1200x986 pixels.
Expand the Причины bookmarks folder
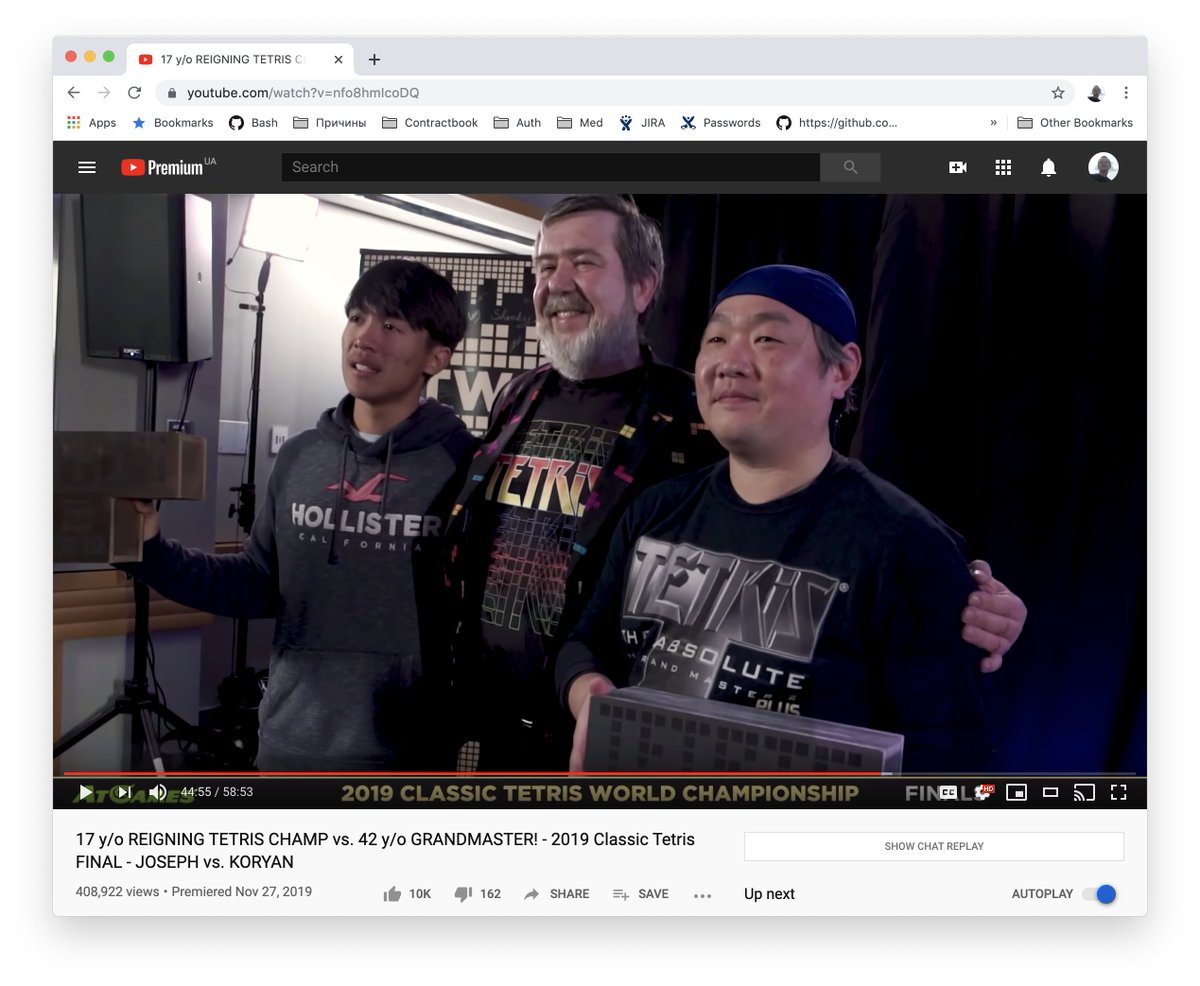click(329, 122)
